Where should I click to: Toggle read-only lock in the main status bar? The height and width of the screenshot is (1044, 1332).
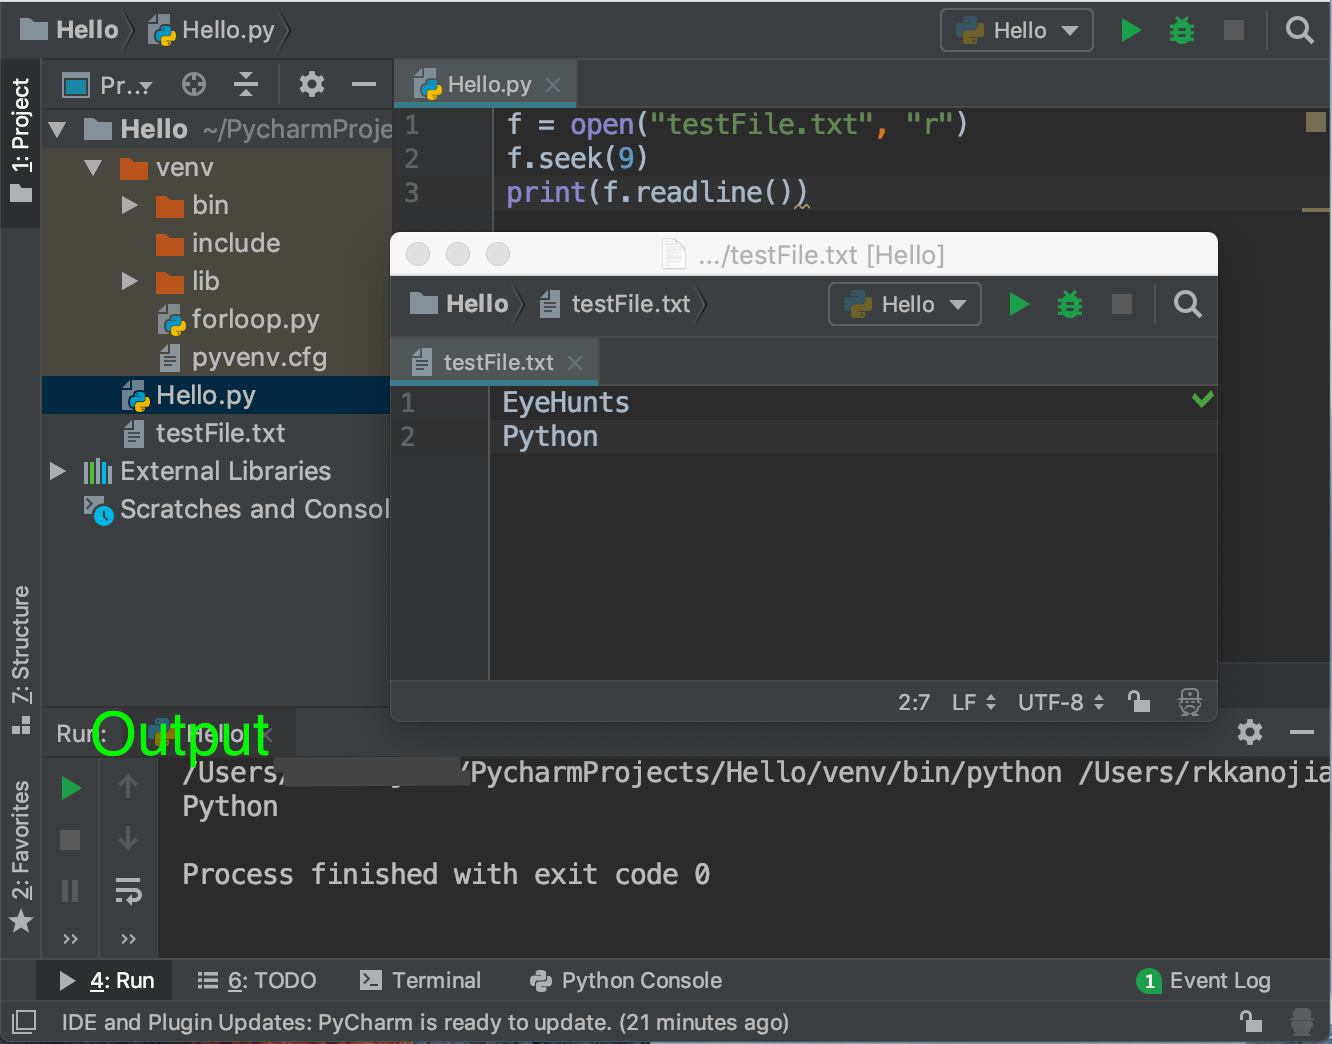coord(1250,1022)
